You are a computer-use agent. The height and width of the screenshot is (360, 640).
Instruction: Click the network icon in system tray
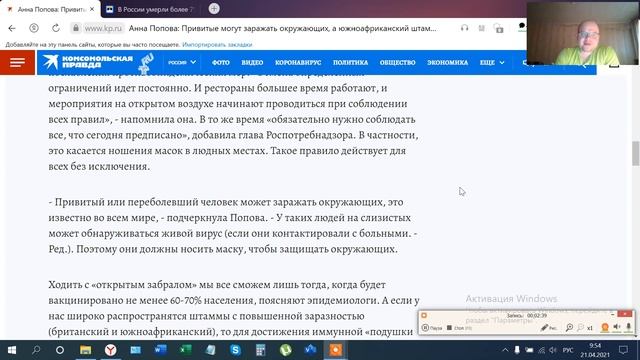pyautogui.click(x=541, y=350)
